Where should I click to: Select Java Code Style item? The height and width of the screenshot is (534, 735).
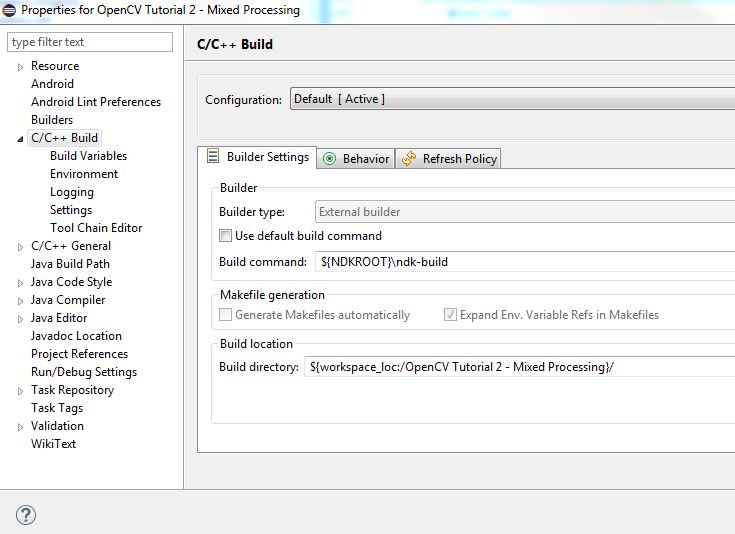(71, 282)
